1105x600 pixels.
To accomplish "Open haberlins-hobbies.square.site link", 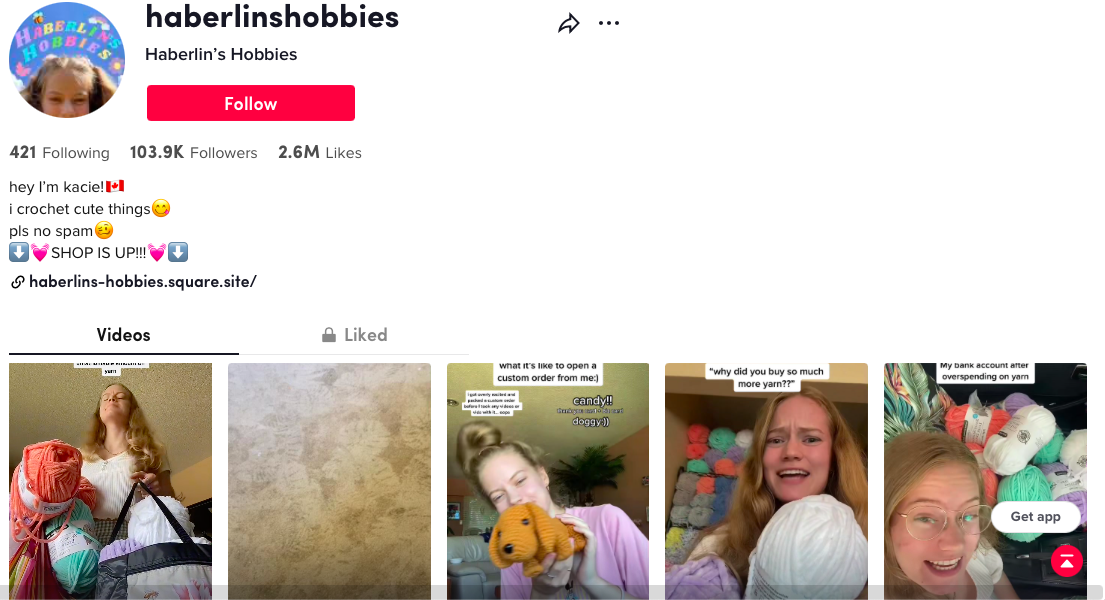I will (142, 282).
